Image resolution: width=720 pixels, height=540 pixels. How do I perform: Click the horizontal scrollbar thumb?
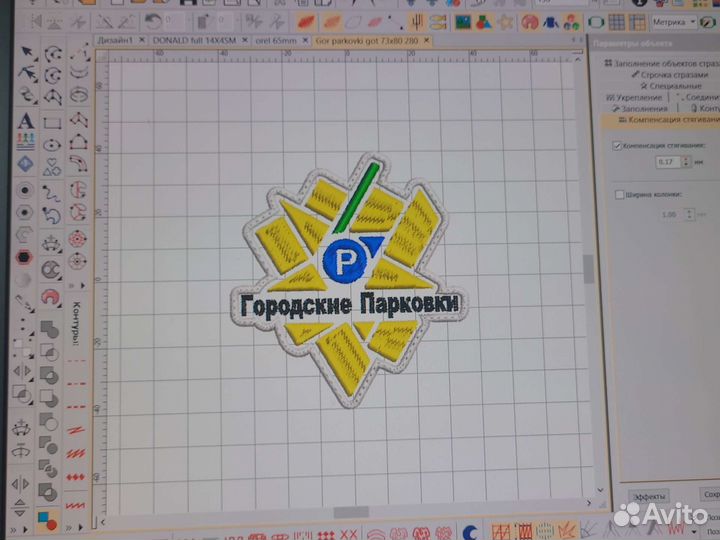coord(351,512)
